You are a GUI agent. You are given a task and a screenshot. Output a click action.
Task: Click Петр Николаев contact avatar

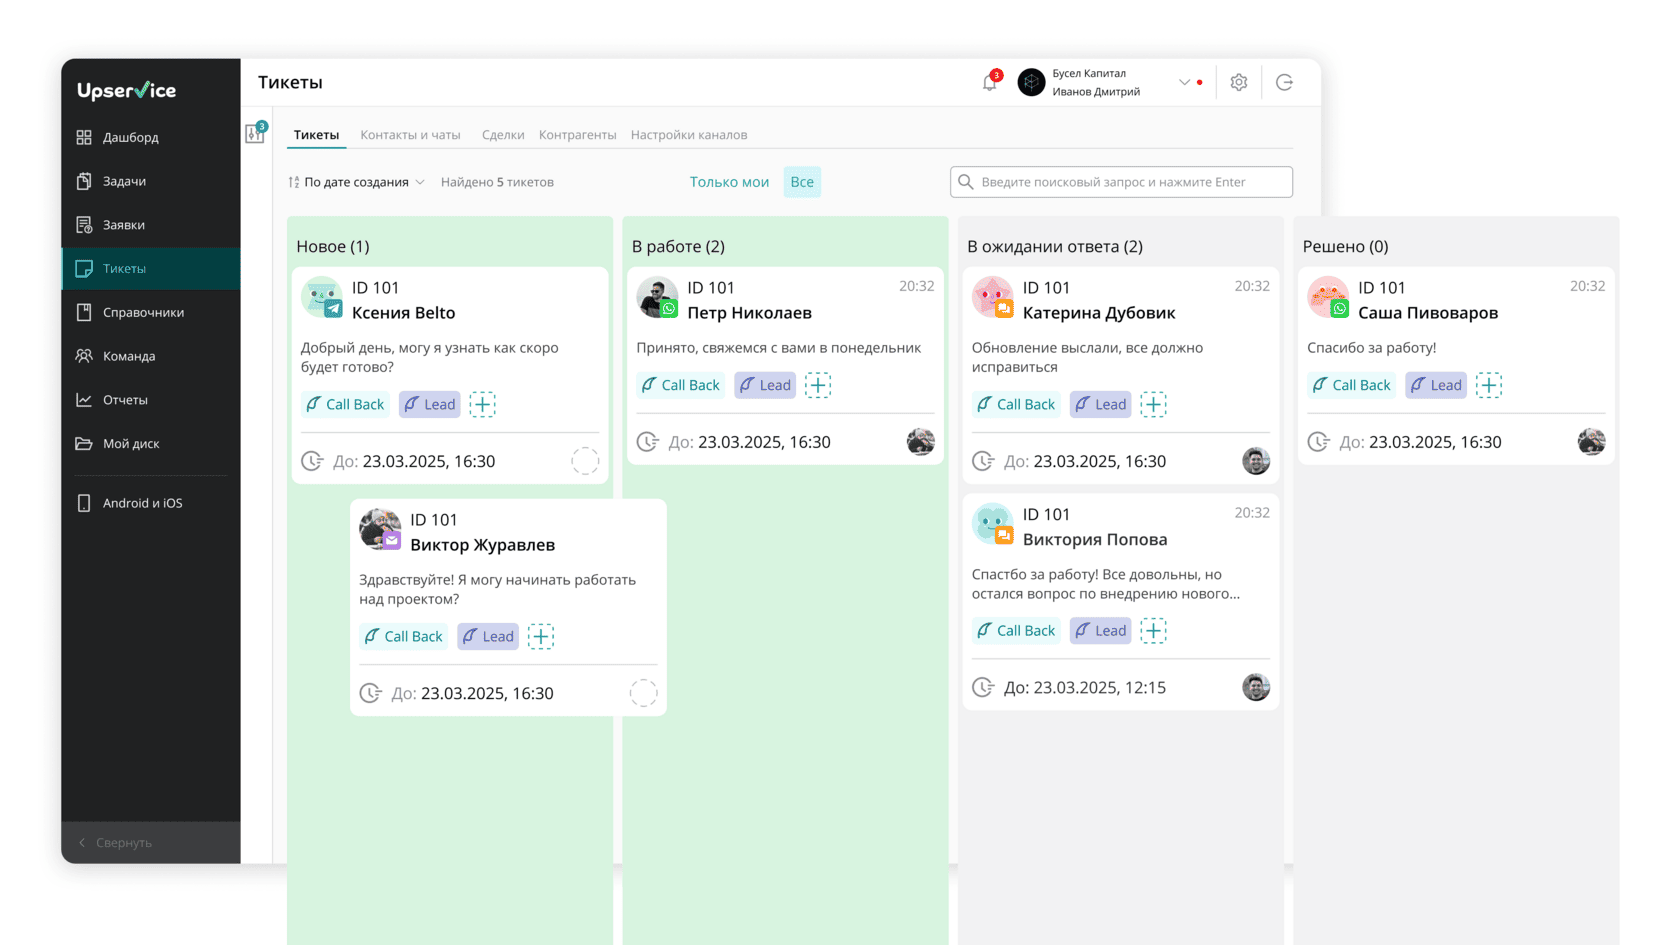point(658,298)
